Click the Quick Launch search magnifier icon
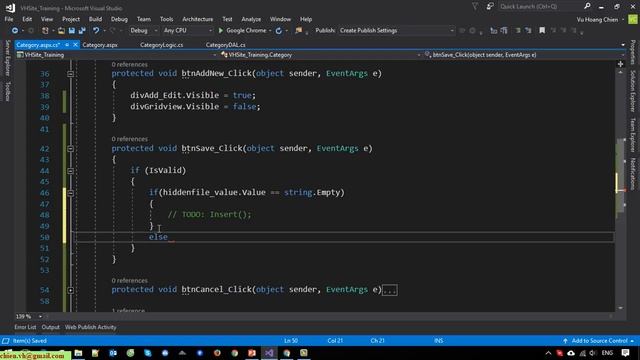 pyautogui.click(x=587, y=6)
